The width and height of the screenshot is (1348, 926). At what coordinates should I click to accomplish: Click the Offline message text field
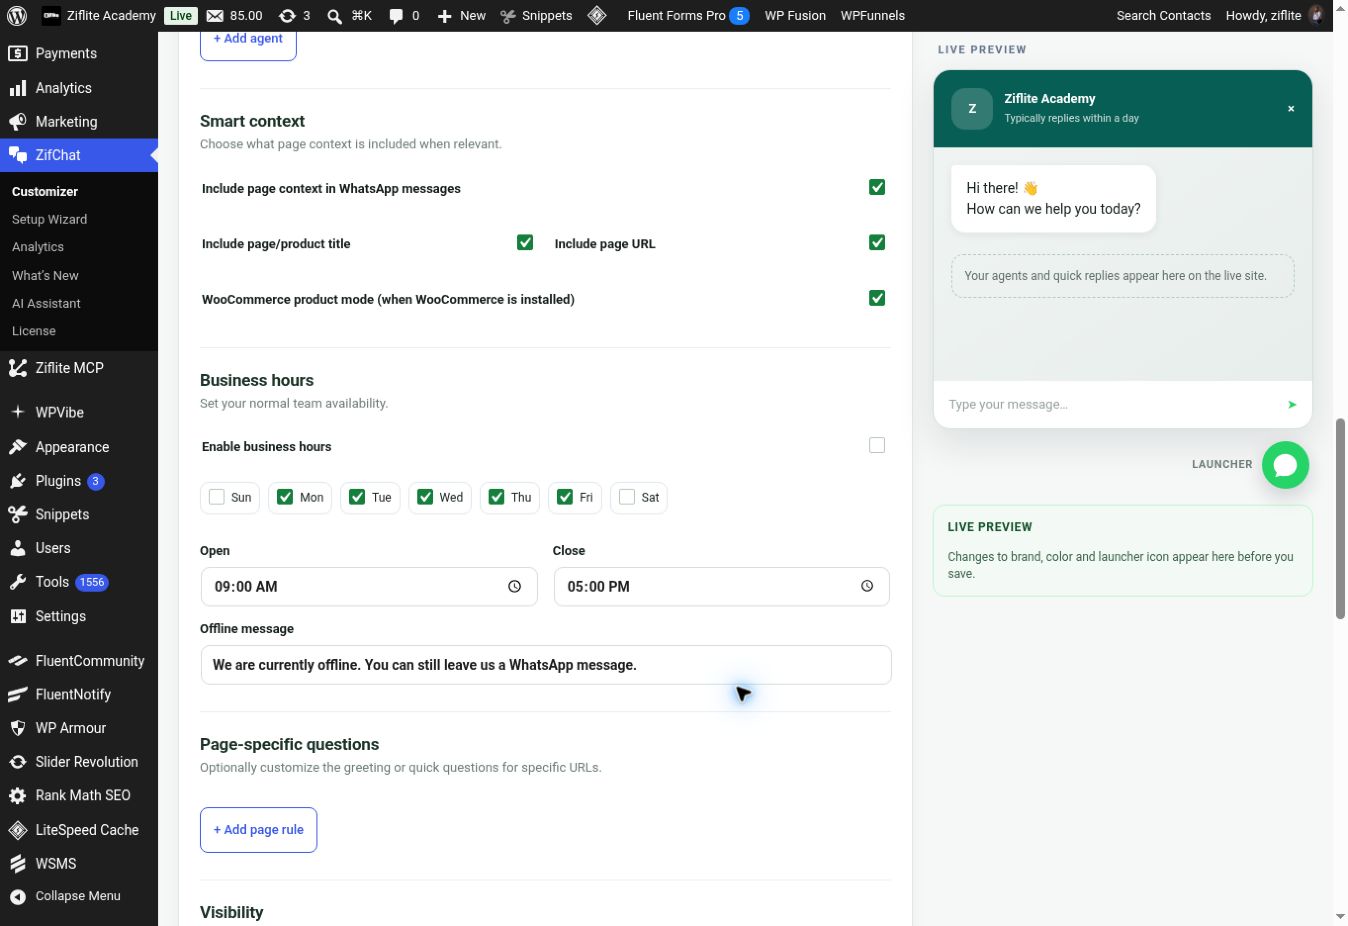(x=545, y=665)
